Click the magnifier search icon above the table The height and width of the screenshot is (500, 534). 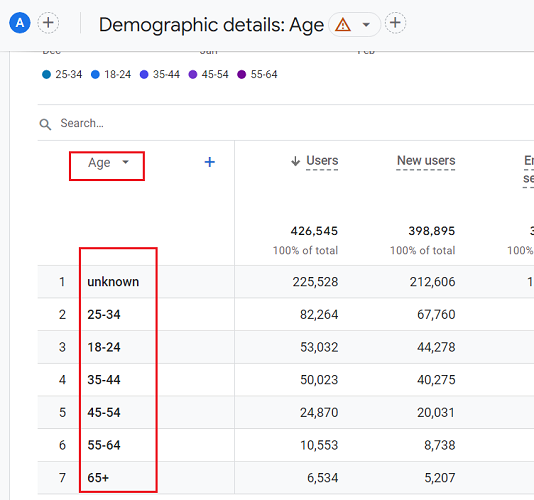coord(45,124)
